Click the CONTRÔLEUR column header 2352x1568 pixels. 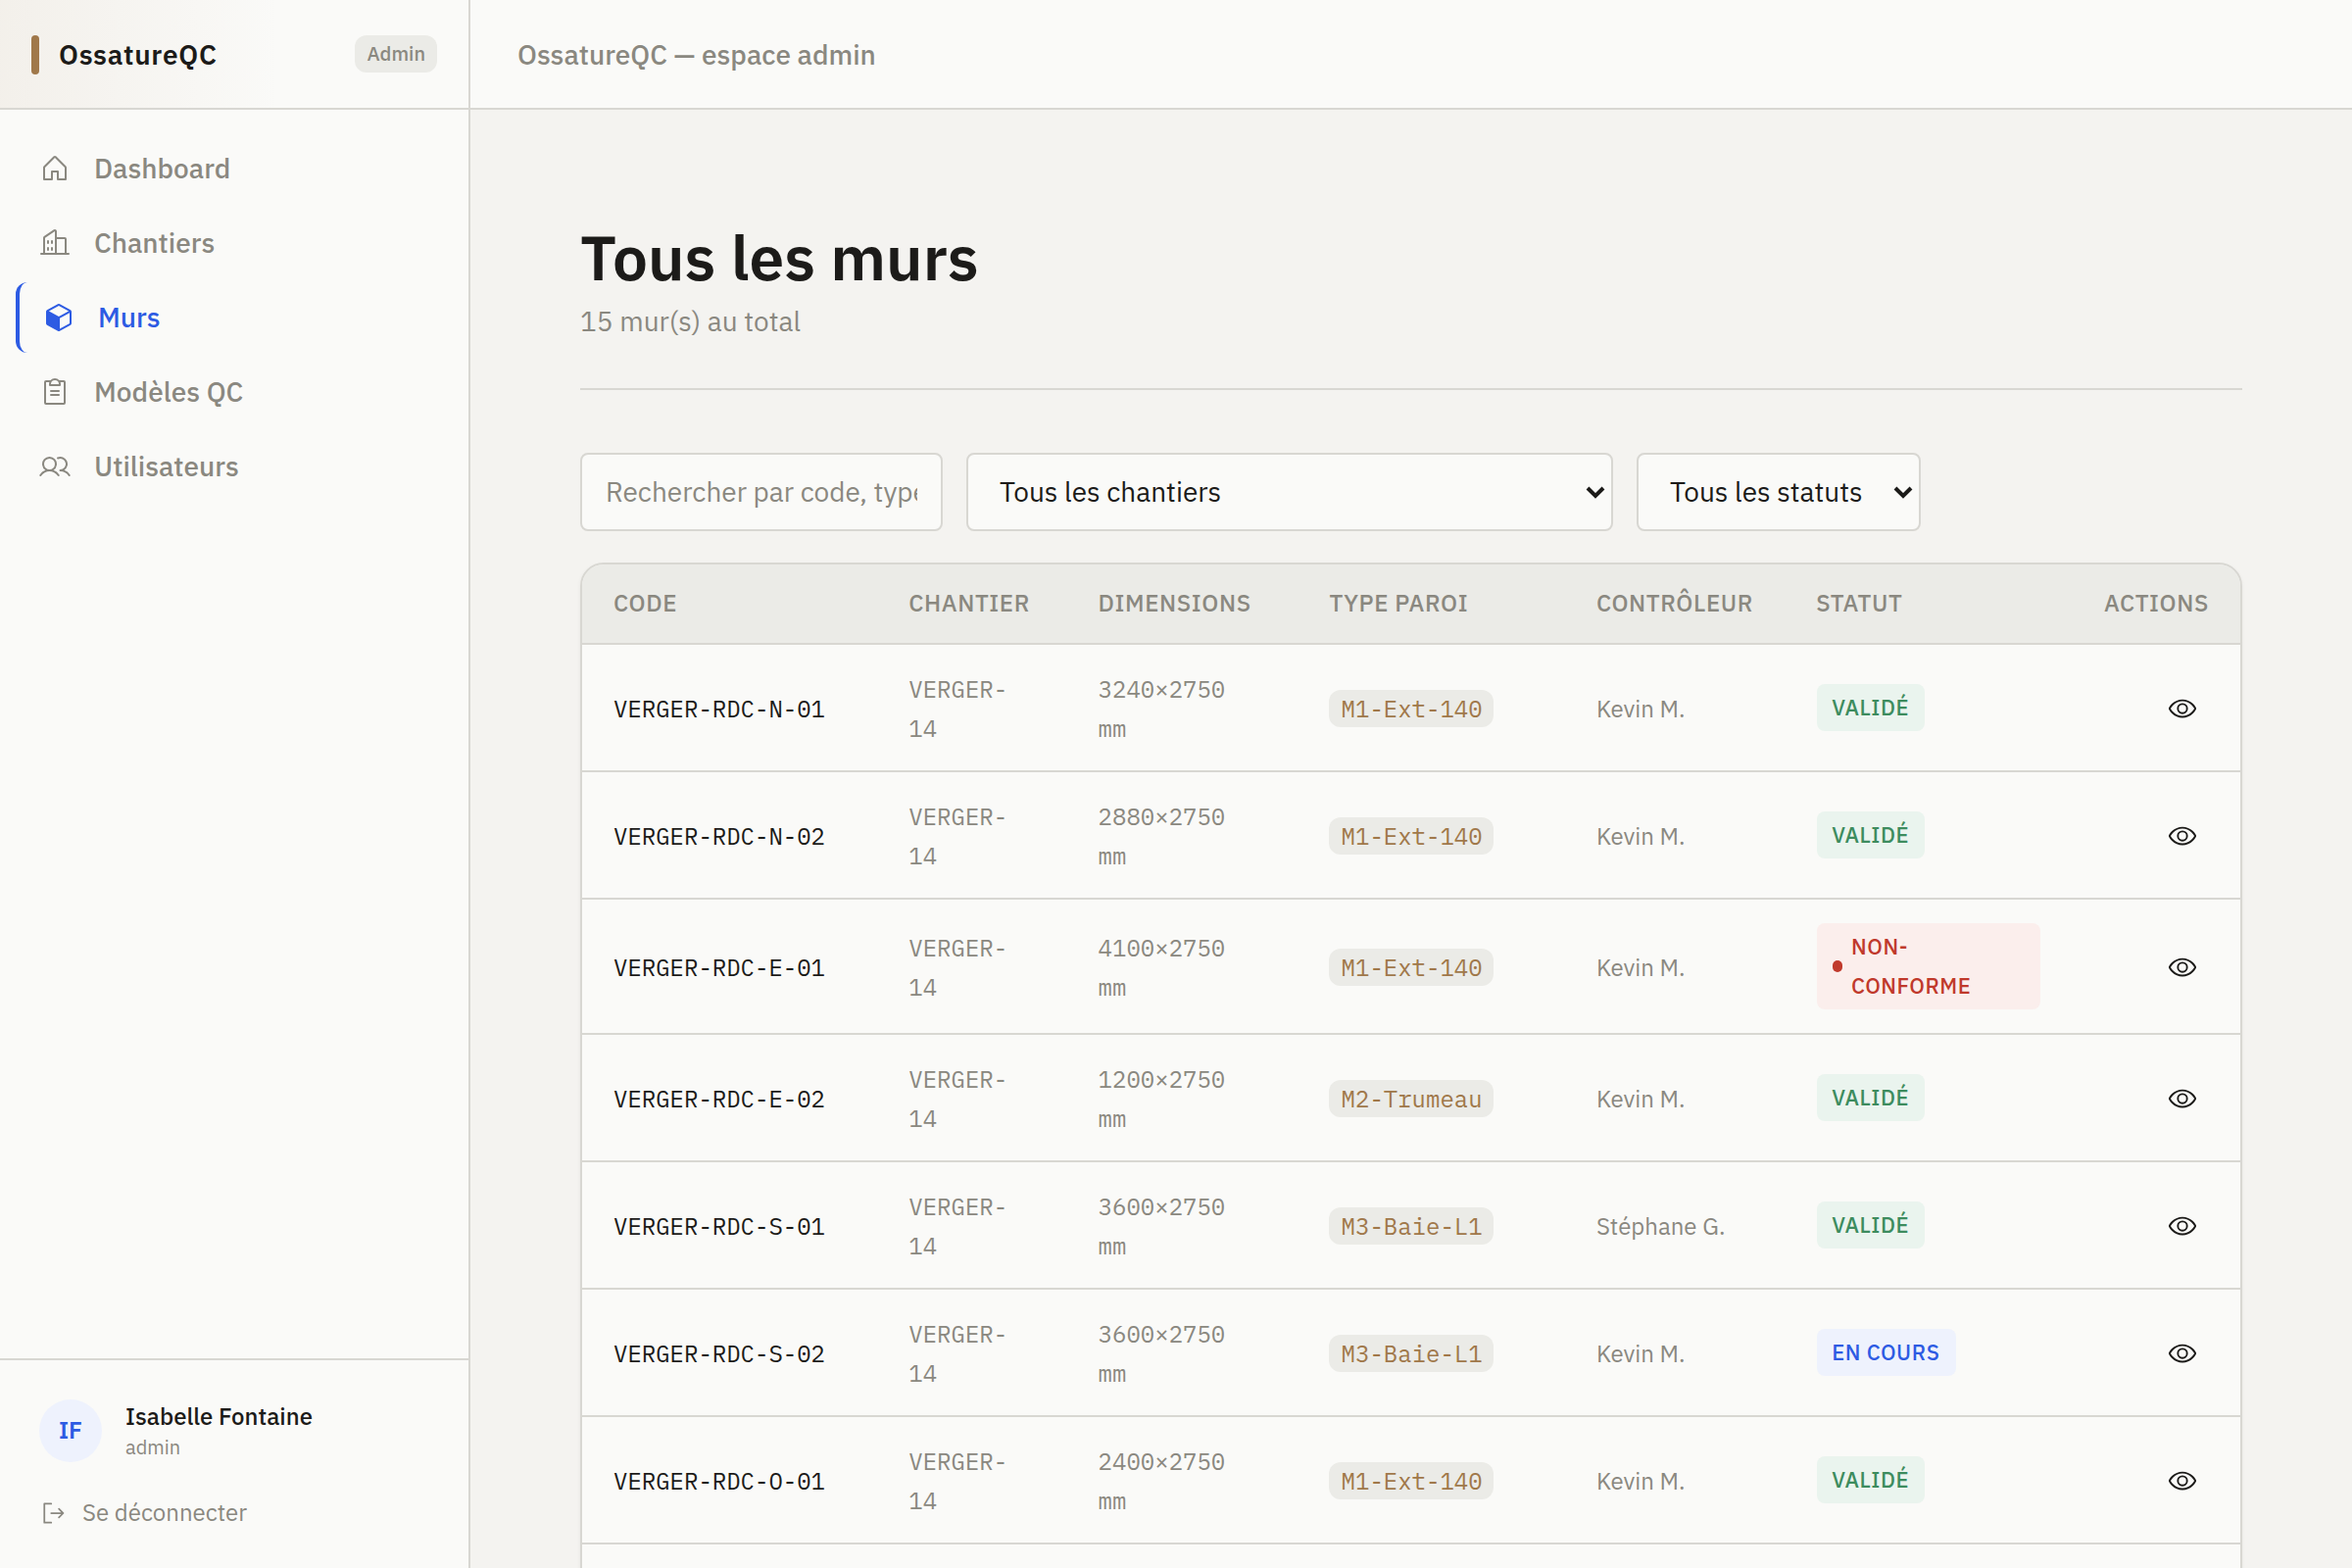click(1674, 603)
